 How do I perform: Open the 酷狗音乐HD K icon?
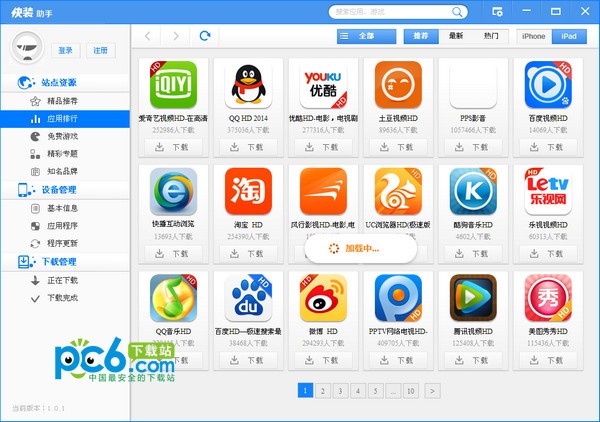(473, 191)
